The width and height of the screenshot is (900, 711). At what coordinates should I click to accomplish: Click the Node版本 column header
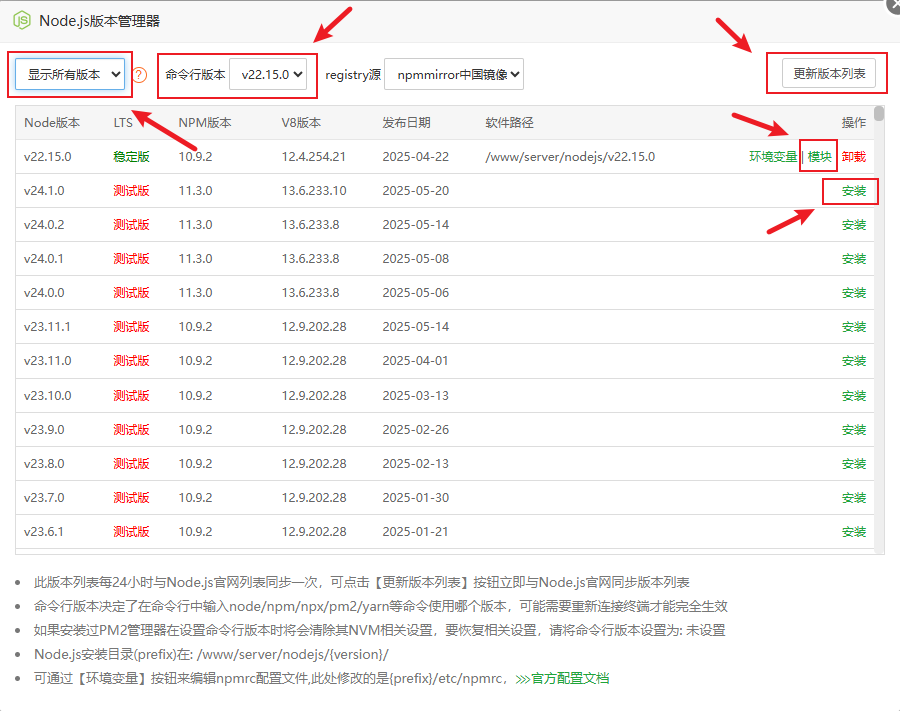tap(52, 123)
